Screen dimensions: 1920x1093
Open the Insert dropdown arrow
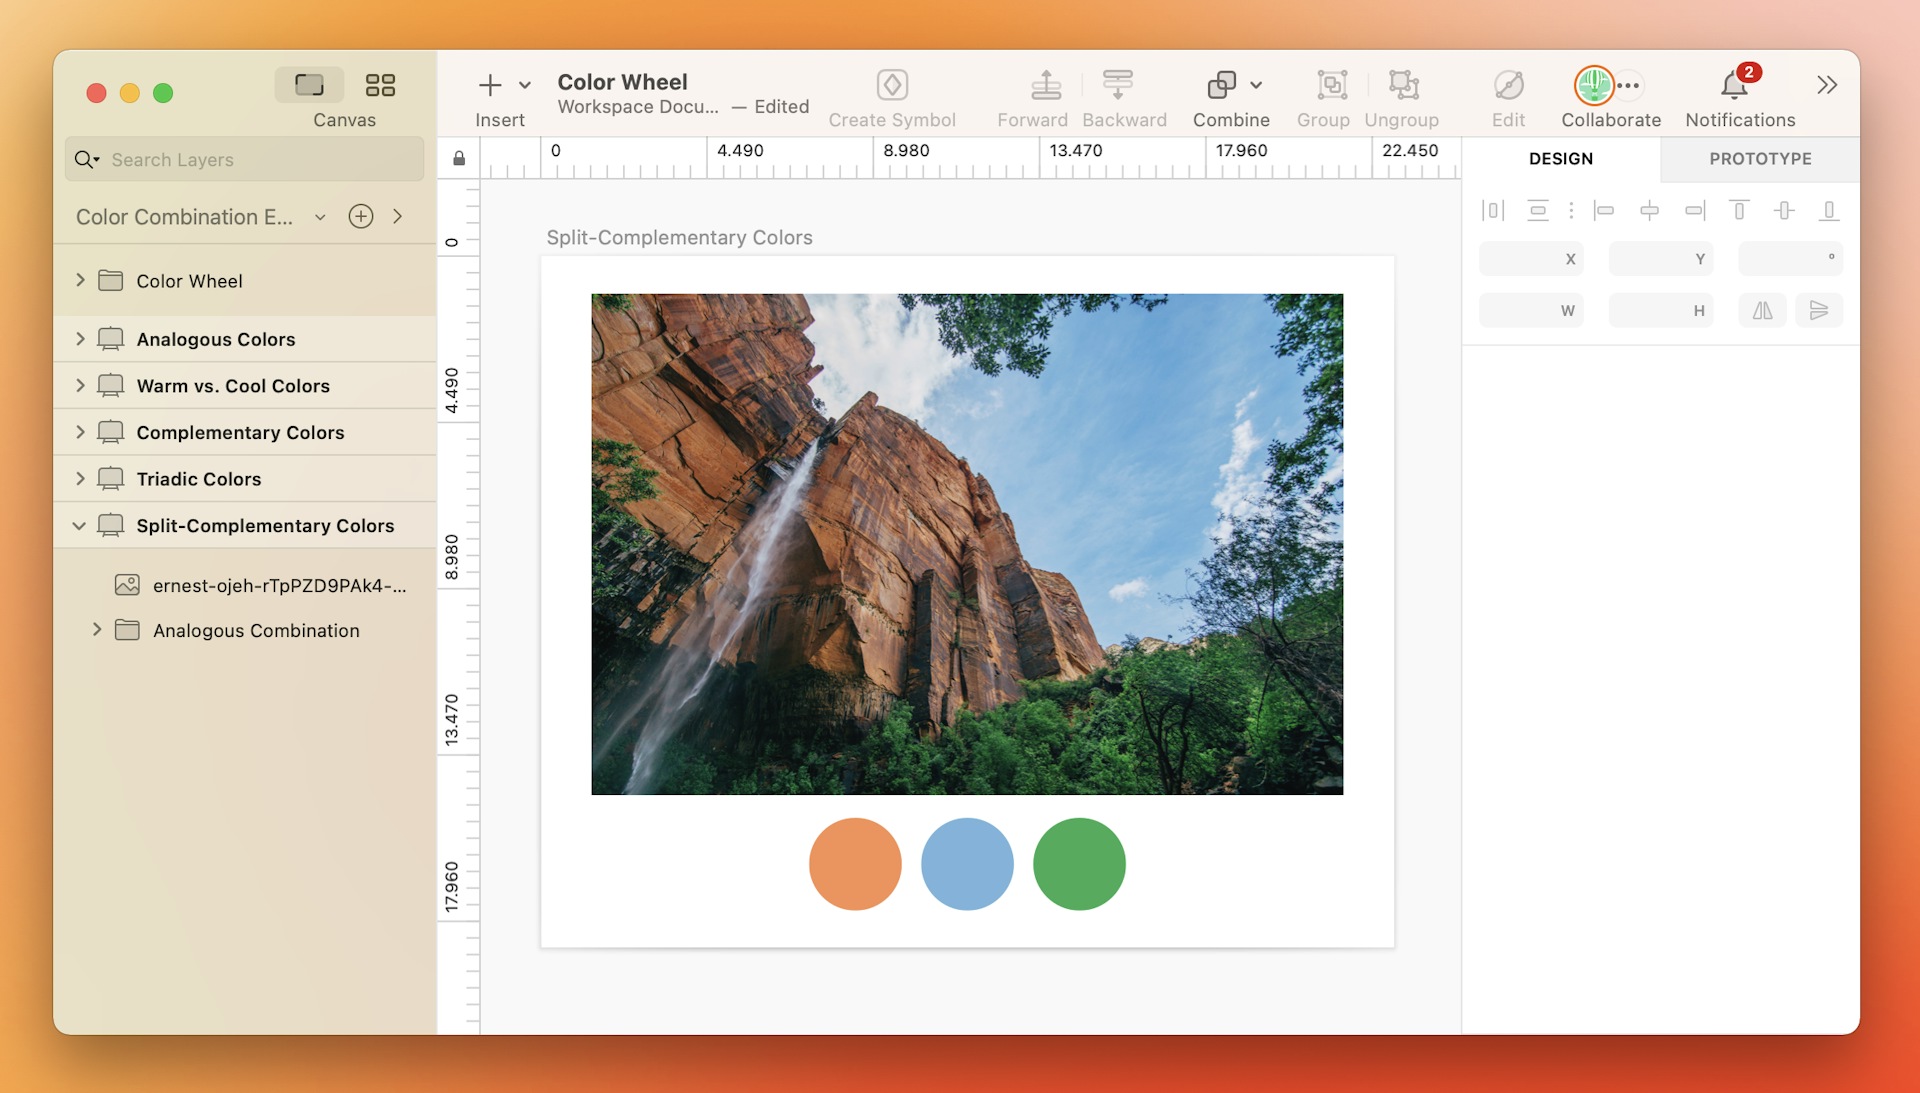[x=525, y=85]
